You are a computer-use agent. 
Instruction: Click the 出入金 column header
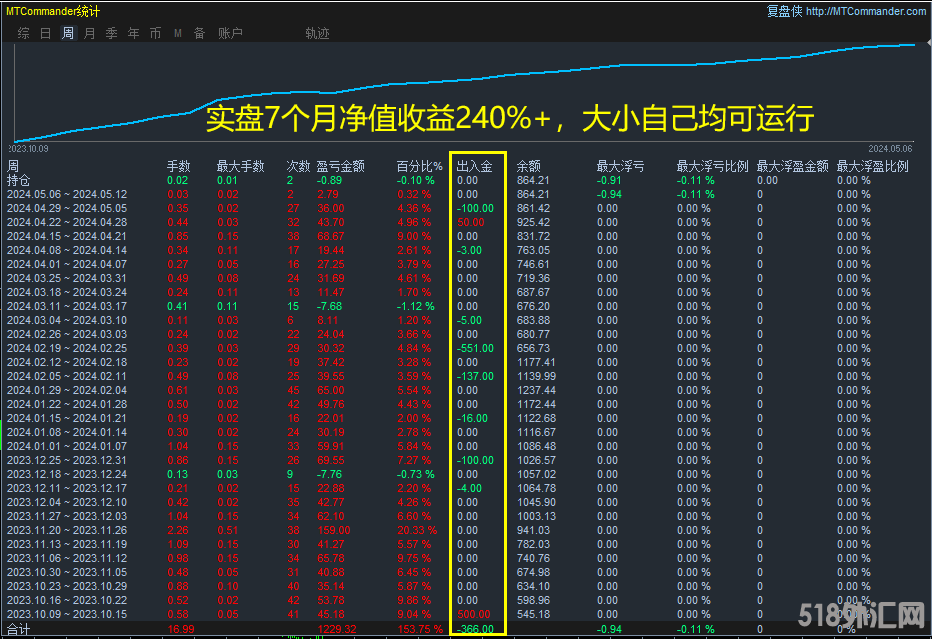click(x=474, y=166)
